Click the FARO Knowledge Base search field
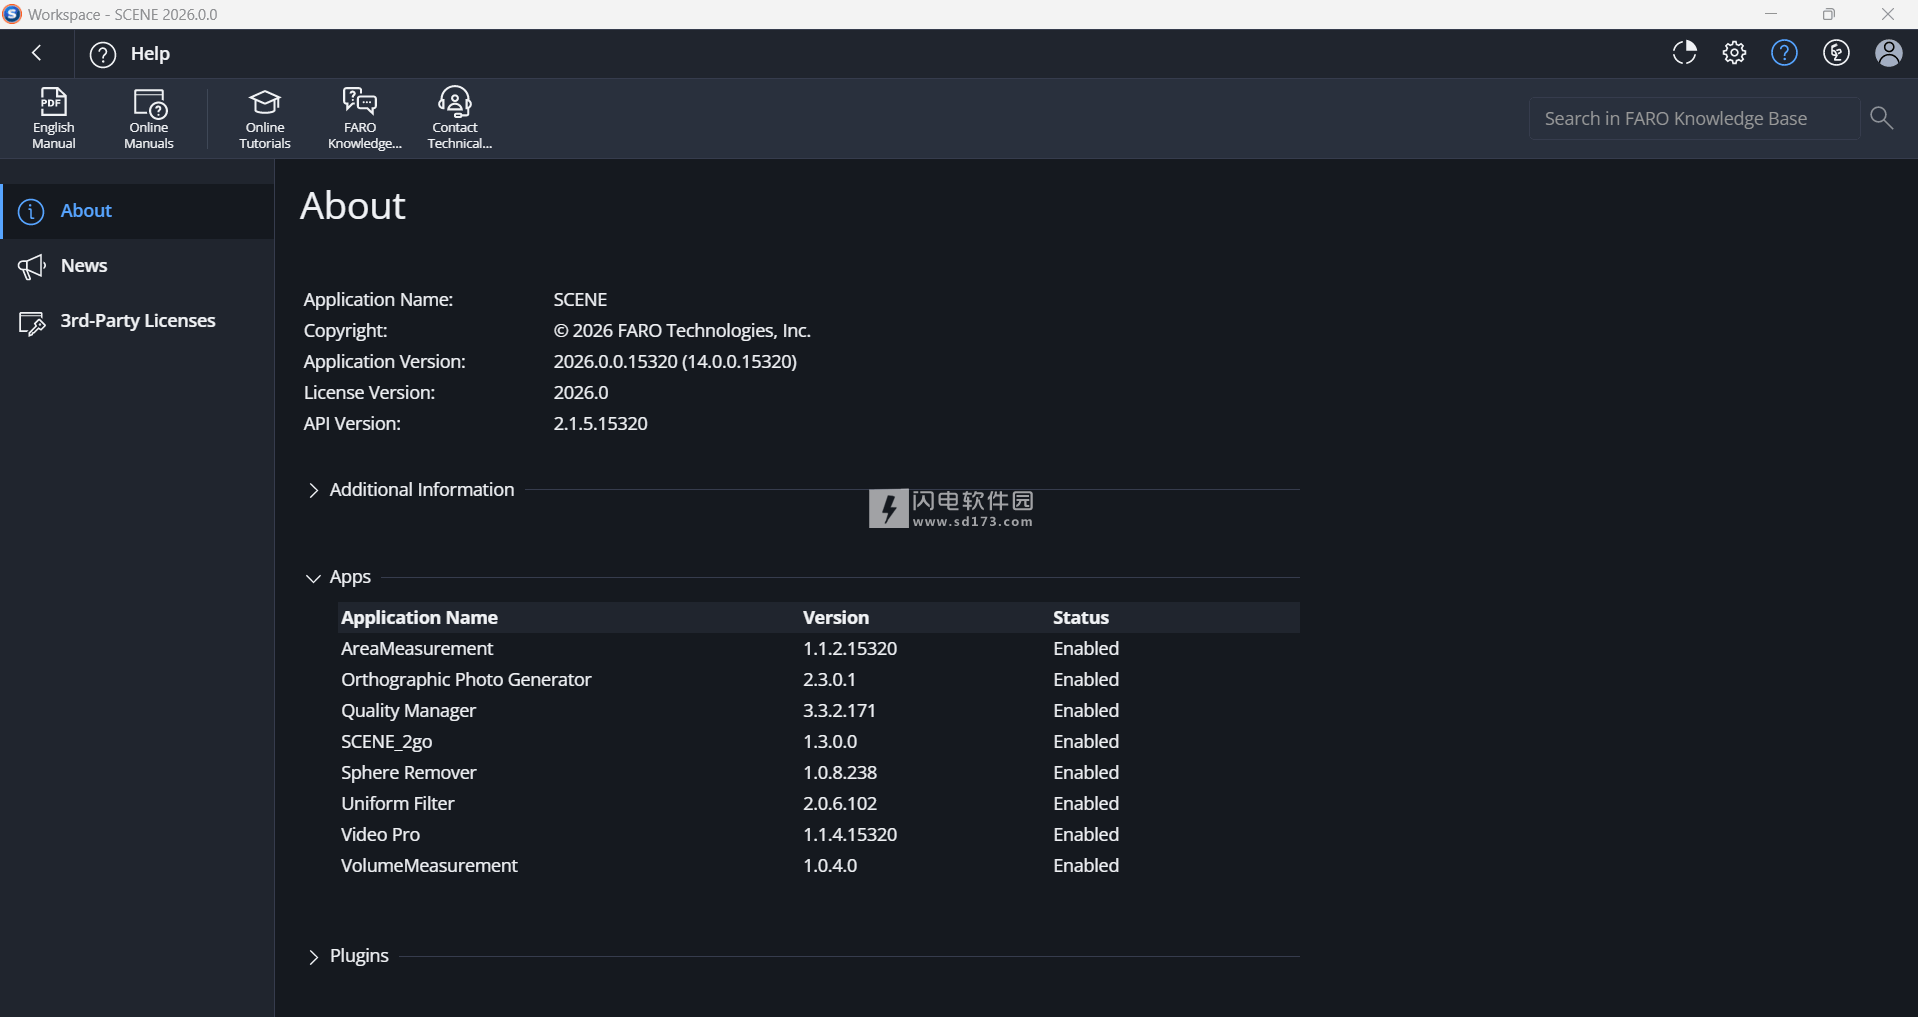This screenshot has height=1017, width=1918. [1692, 118]
